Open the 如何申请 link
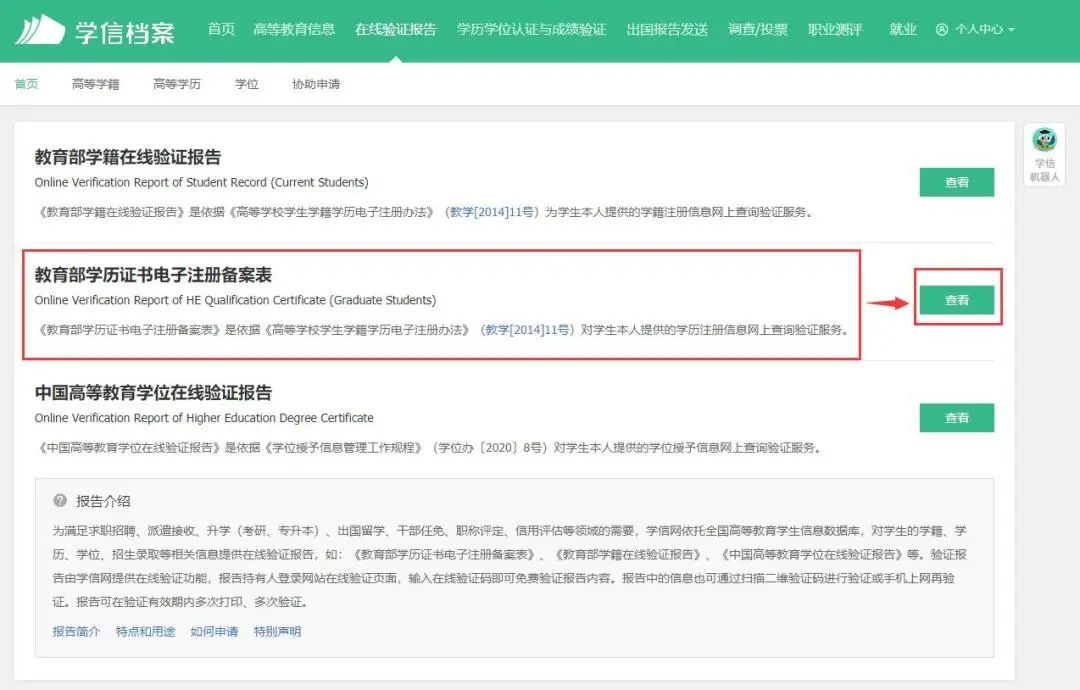 [x=214, y=631]
